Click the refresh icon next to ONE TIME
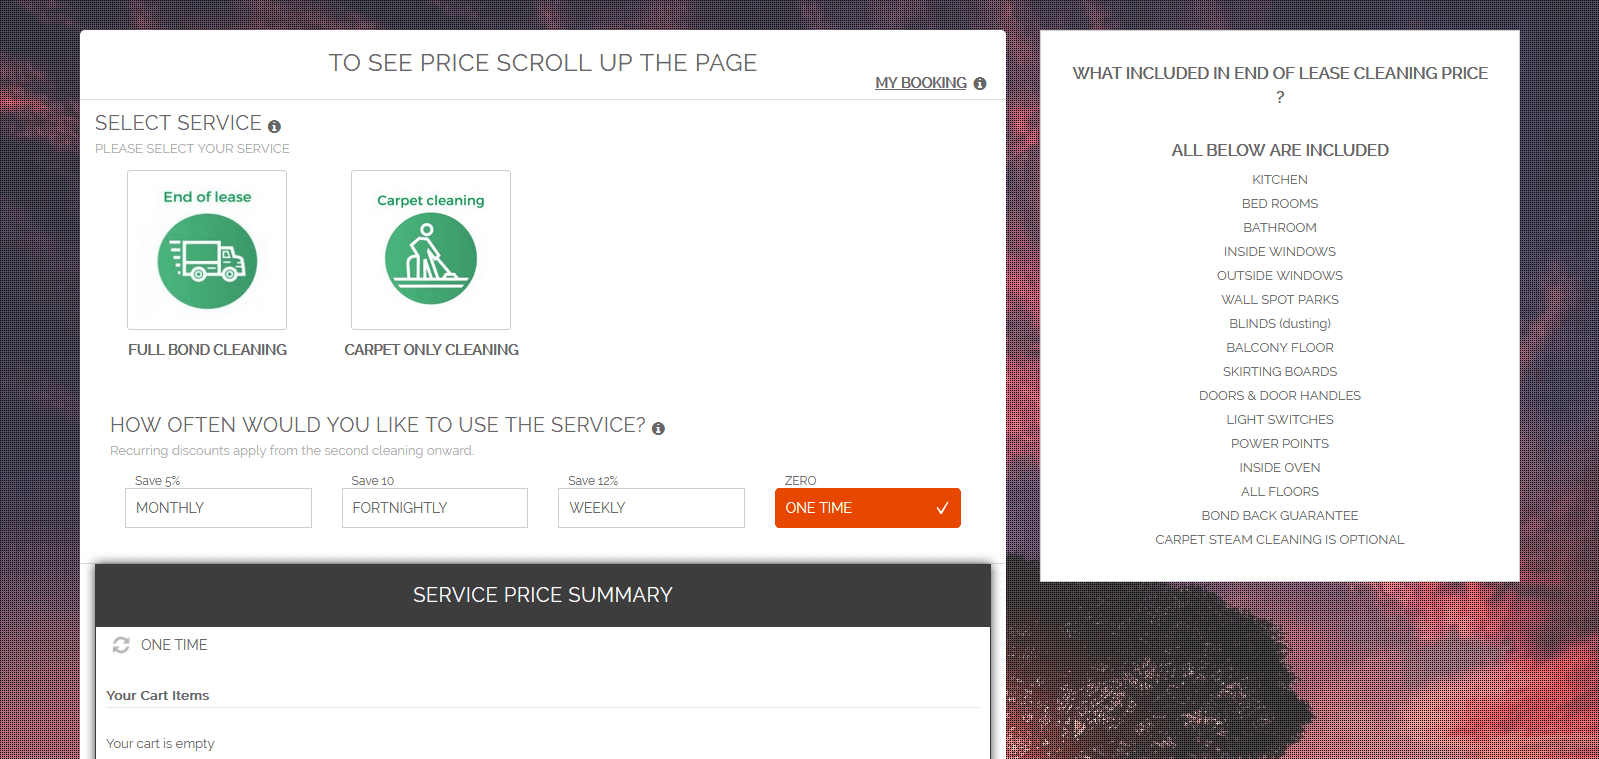This screenshot has height=759, width=1599. [121, 645]
